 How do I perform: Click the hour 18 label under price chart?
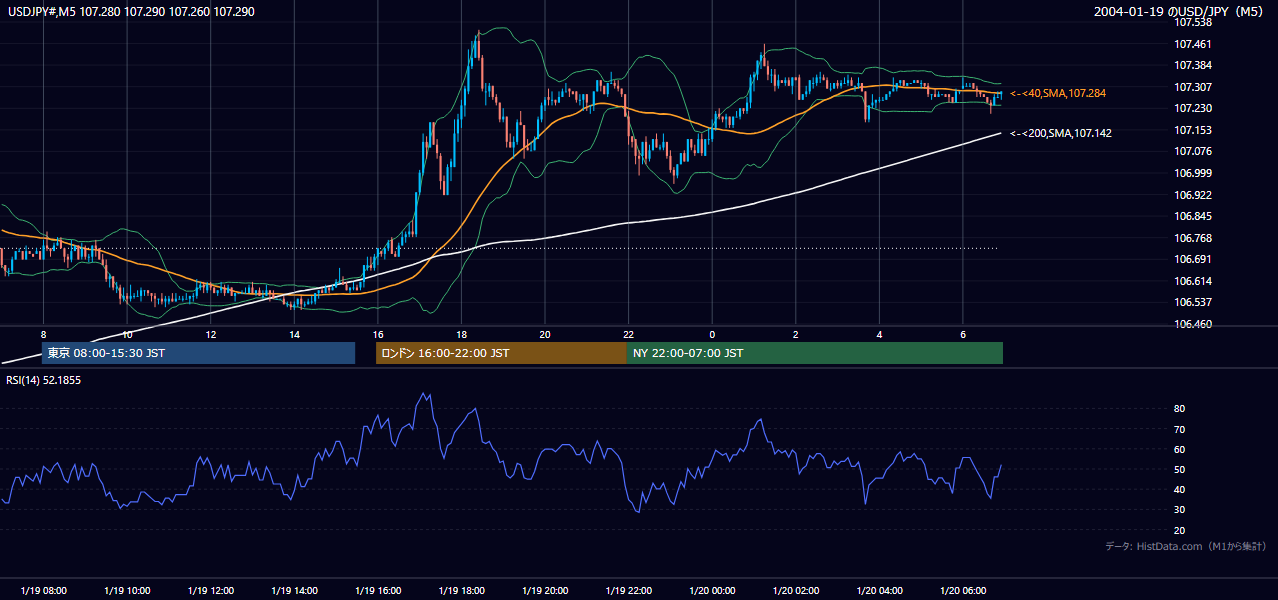pyautogui.click(x=461, y=334)
